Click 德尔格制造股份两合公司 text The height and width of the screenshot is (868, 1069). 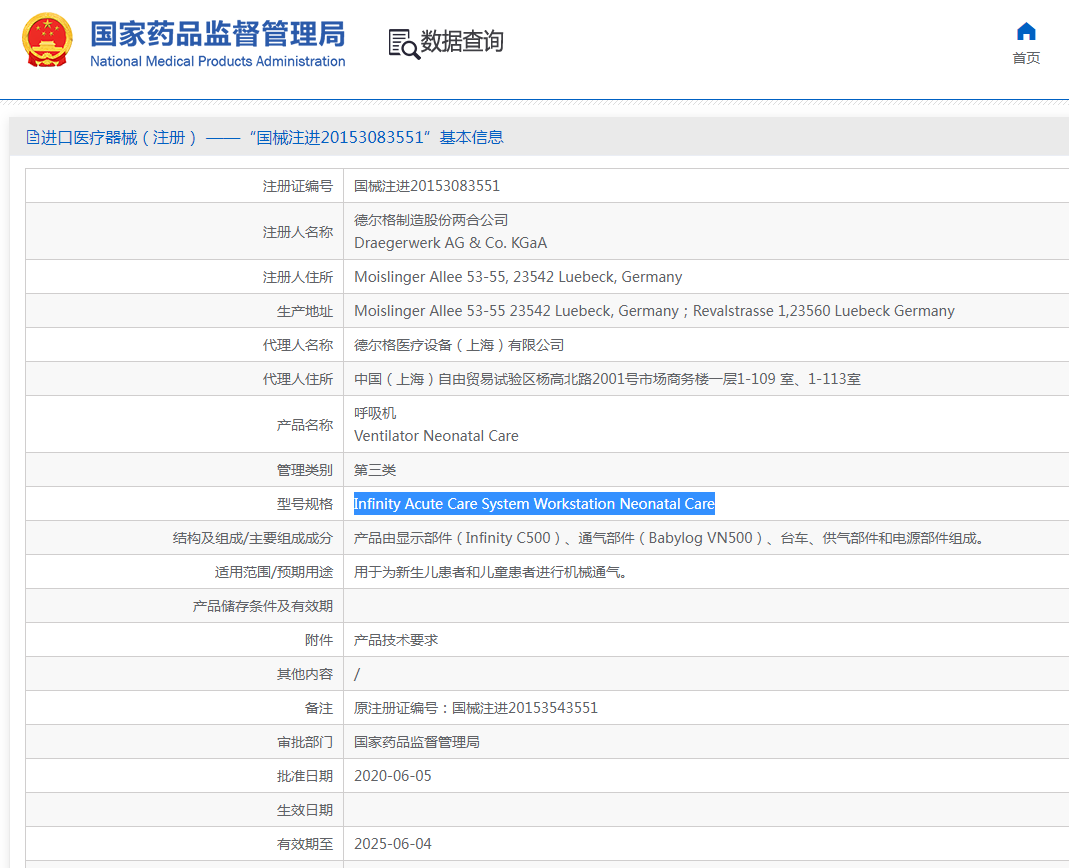(x=431, y=220)
